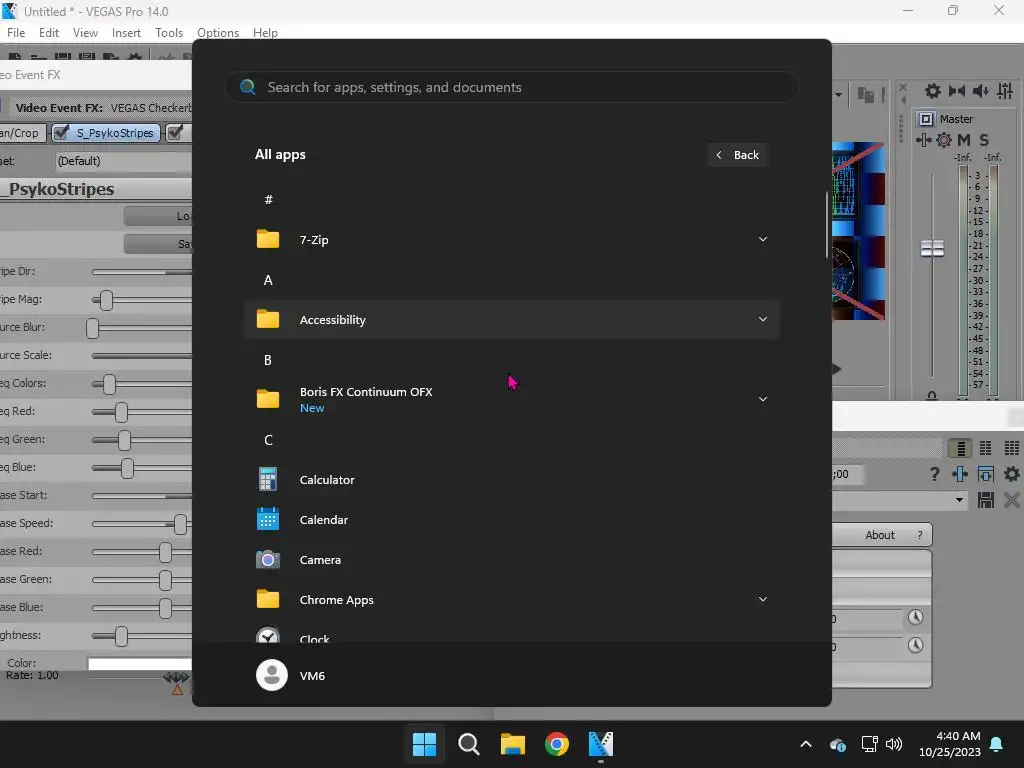
Task: Go Back from All apps
Action: pyautogui.click(x=737, y=155)
